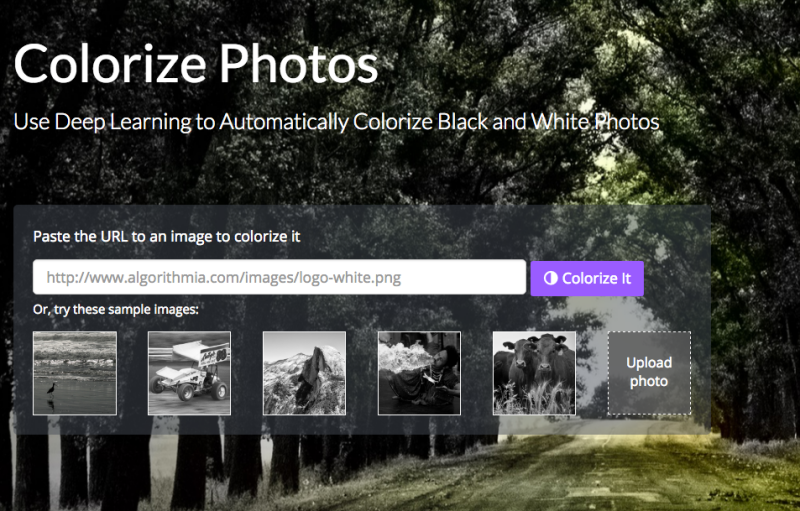Image resolution: width=800 pixels, height=511 pixels.
Task: Select the shoreline bird sample image
Action: coord(75,373)
